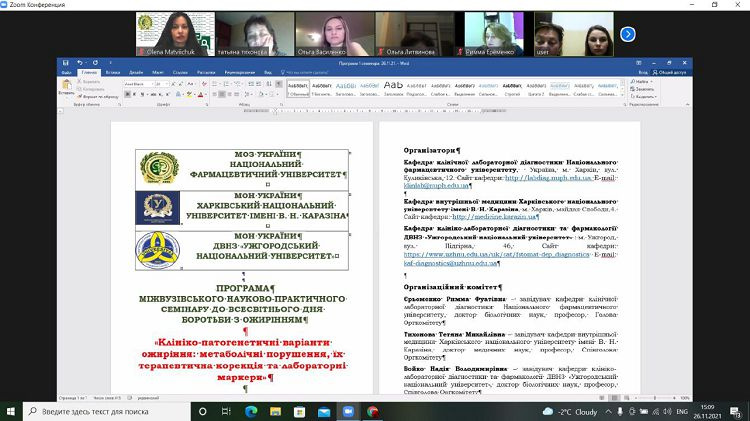Collapse the Word ribbon with the arrow
Screen dimensions: 750x421
687,104
